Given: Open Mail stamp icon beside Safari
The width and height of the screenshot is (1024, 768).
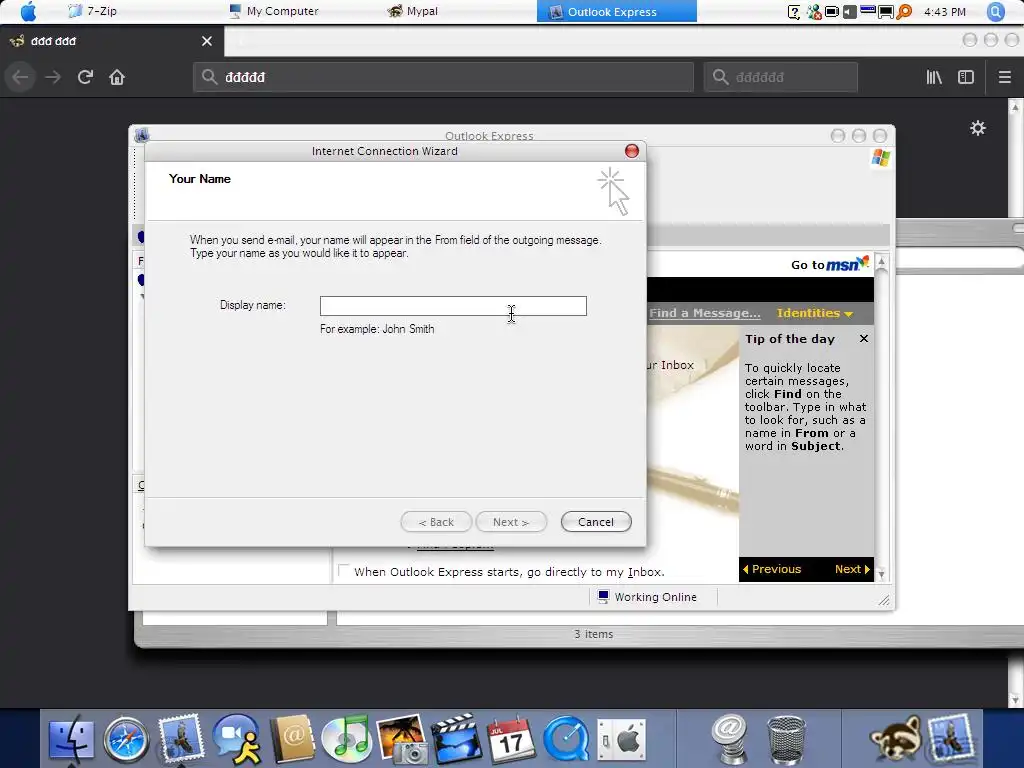Looking at the screenshot, I should click(x=180, y=739).
